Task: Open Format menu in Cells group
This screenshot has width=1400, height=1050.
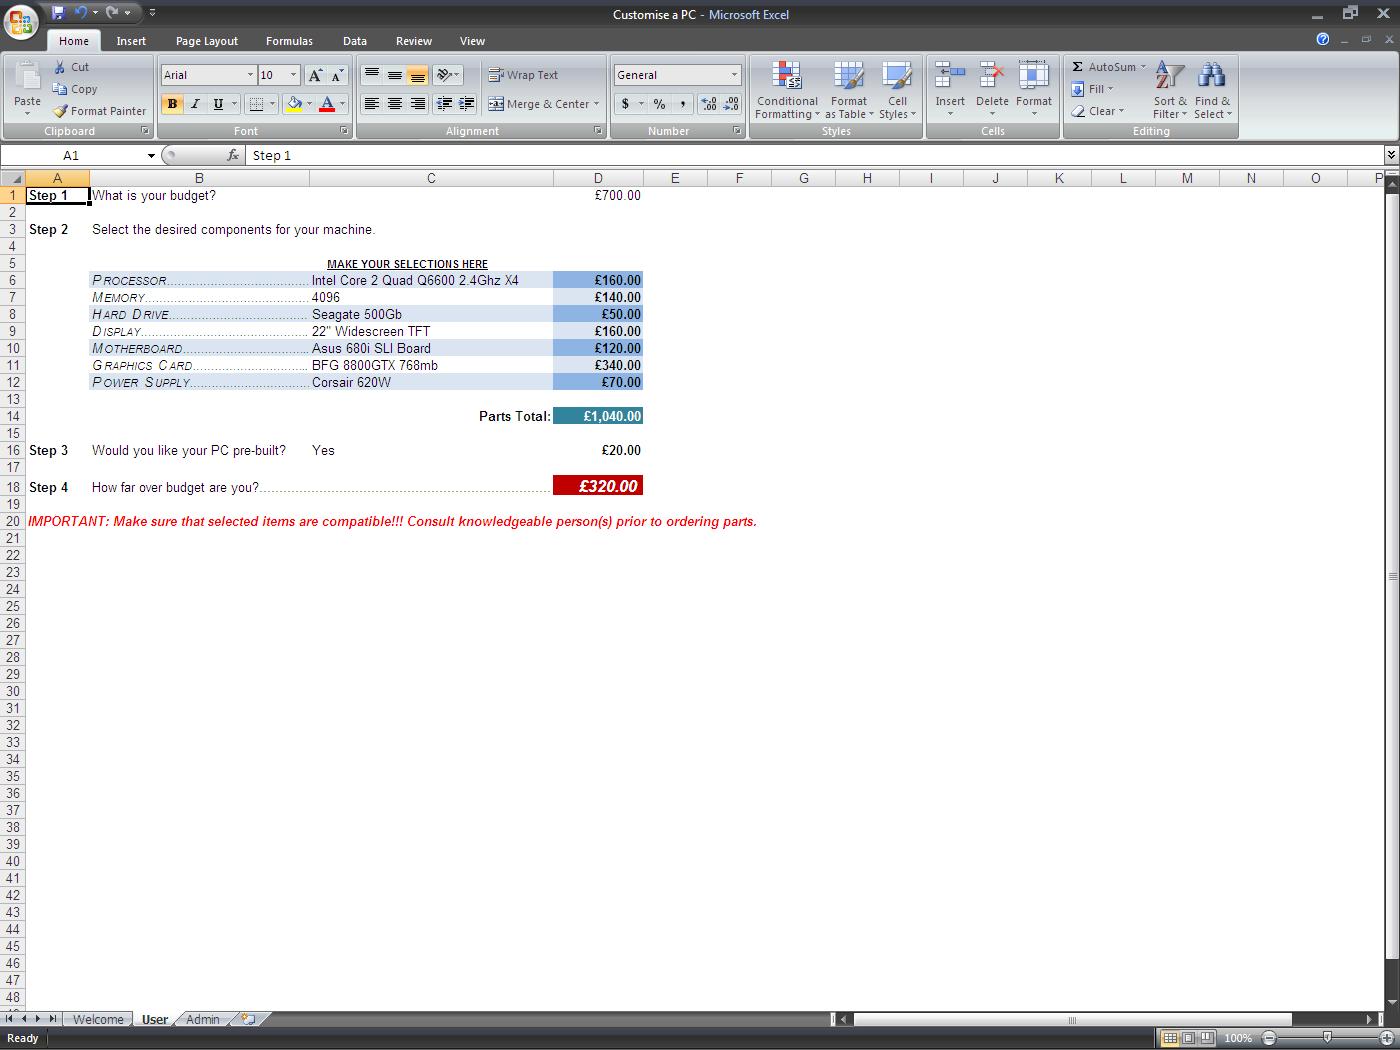Action: tap(1034, 90)
